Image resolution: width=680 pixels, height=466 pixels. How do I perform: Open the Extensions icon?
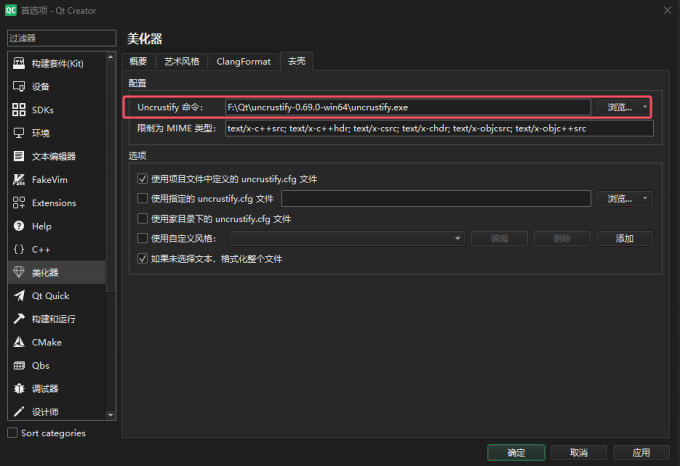[x=19, y=202]
